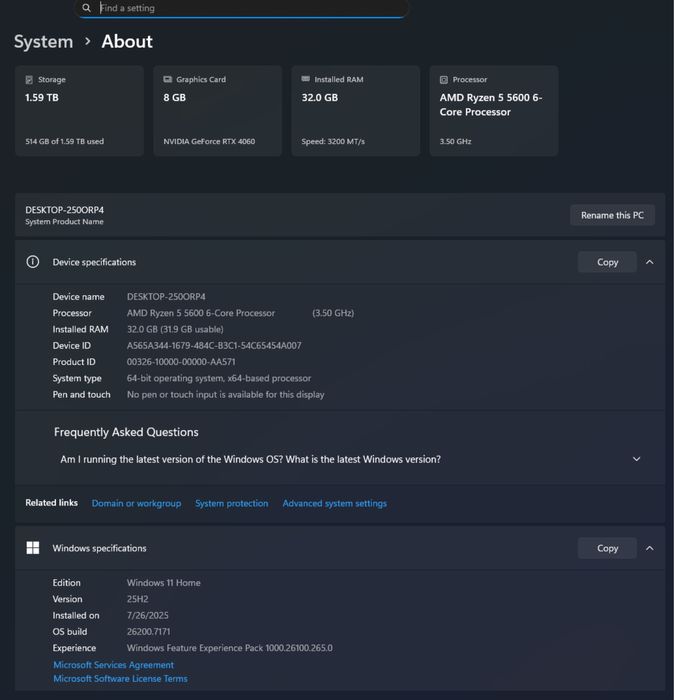Viewport: 674px width, 700px height.
Task: Focus the Find a setting search box
Action: click(x=241, y=8)
